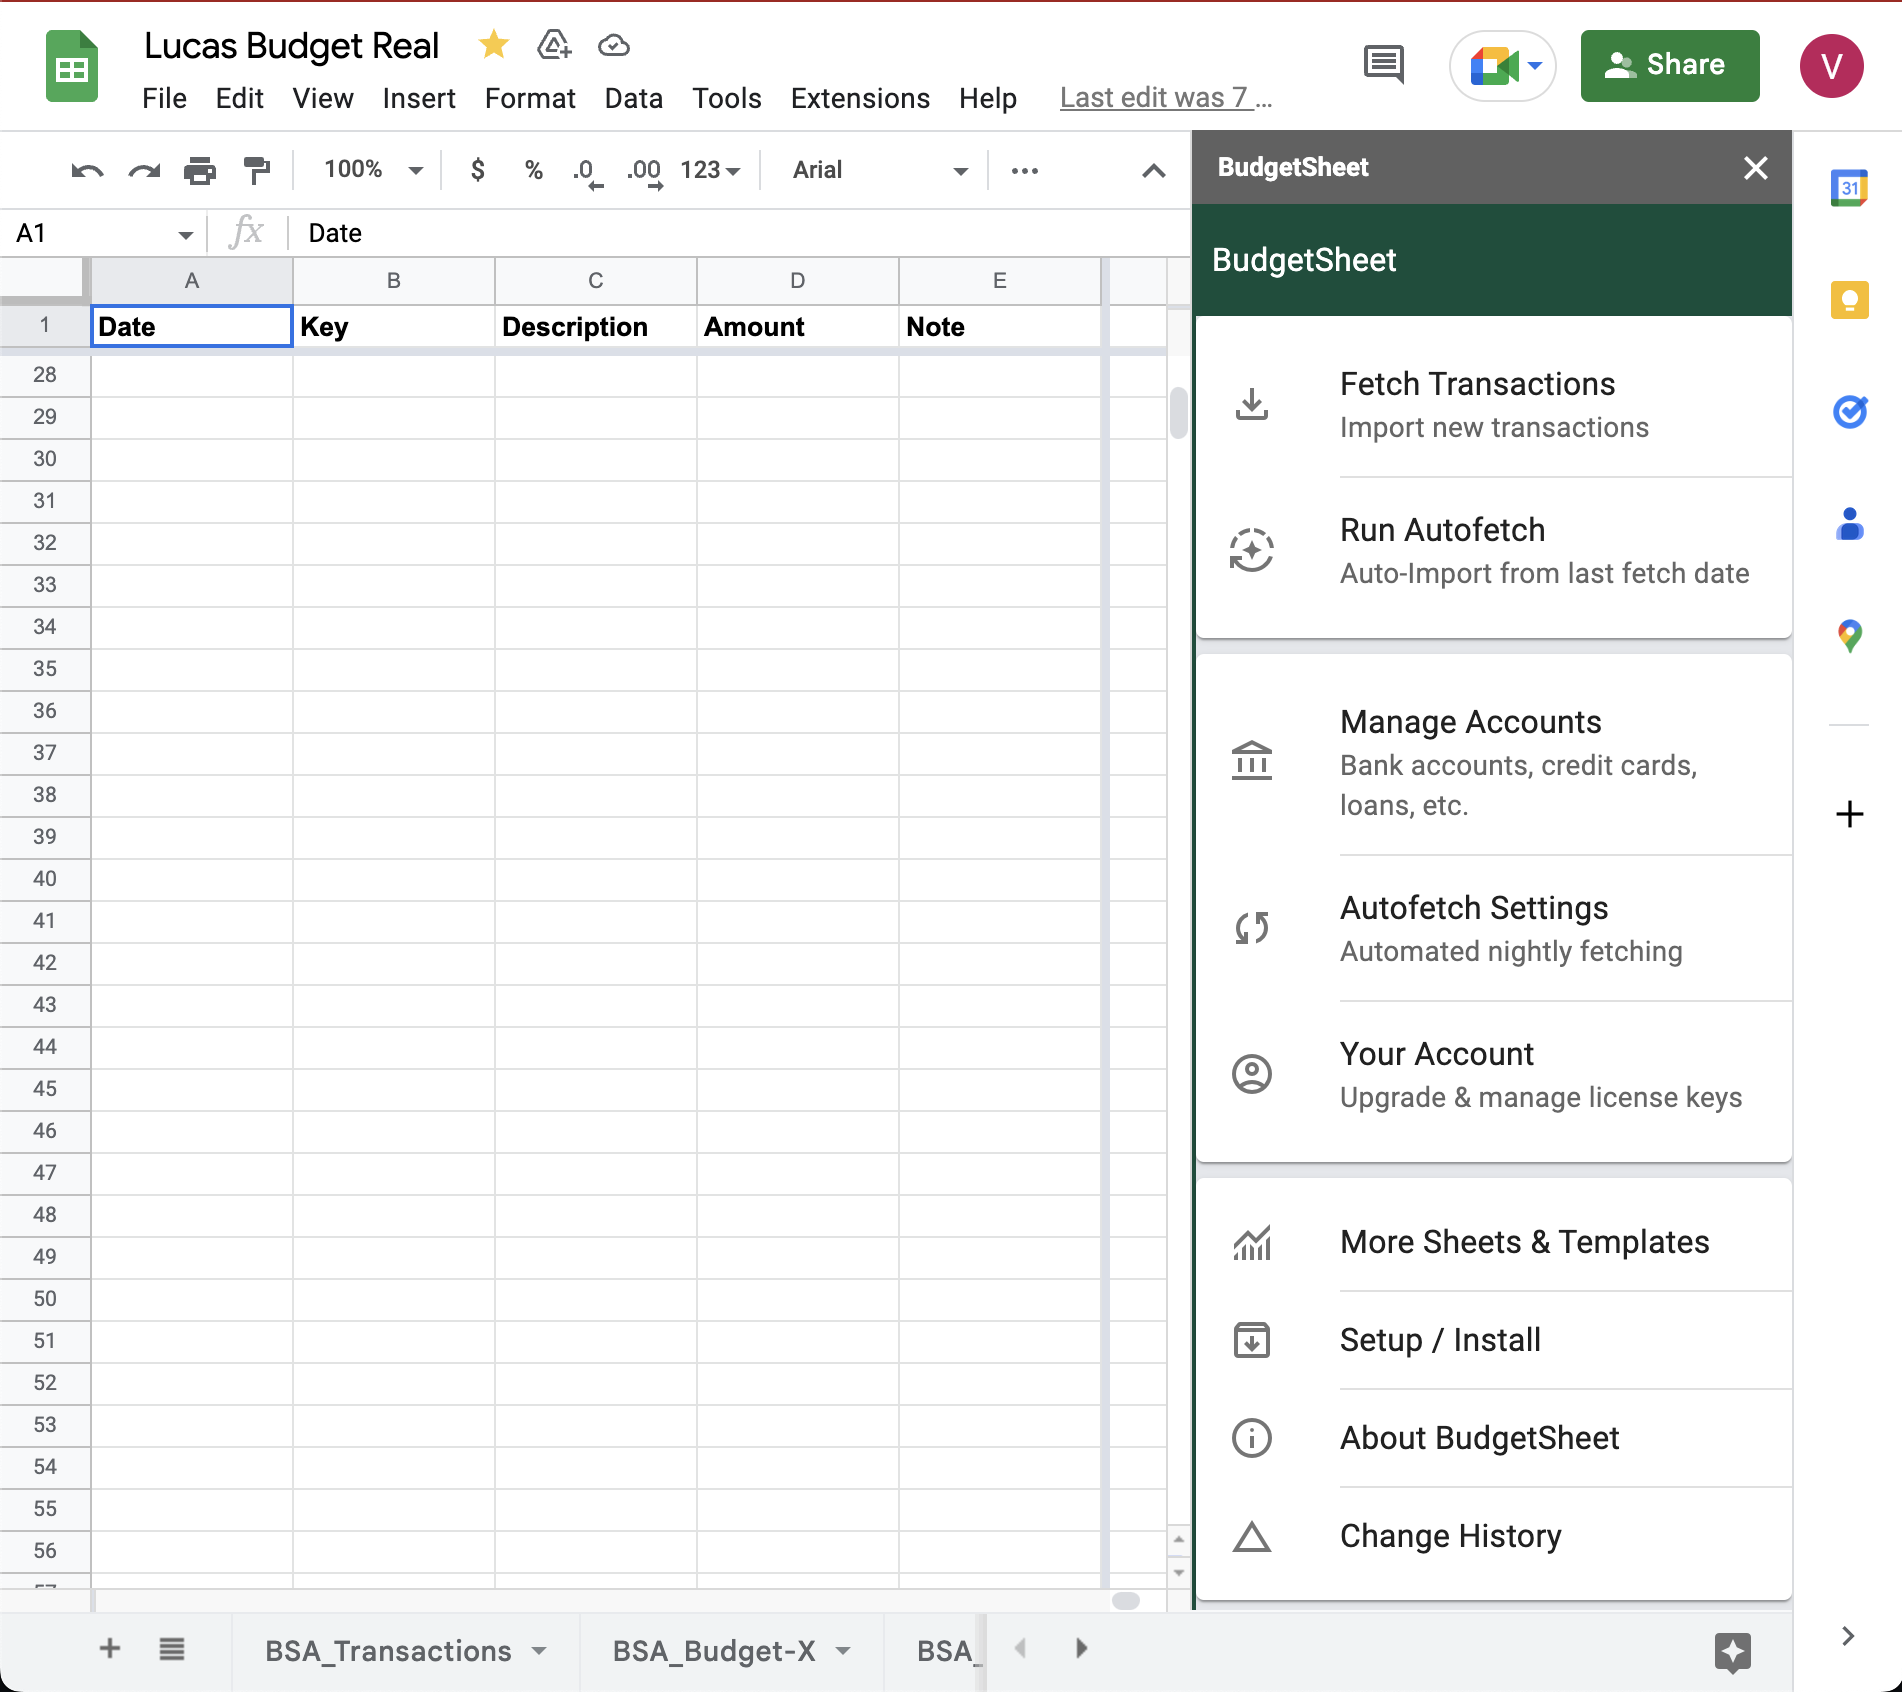Viewport: 1902px width, 1692px height.
Task: Add a new sheet with plus icon
Action: (x=110, y=1649)
